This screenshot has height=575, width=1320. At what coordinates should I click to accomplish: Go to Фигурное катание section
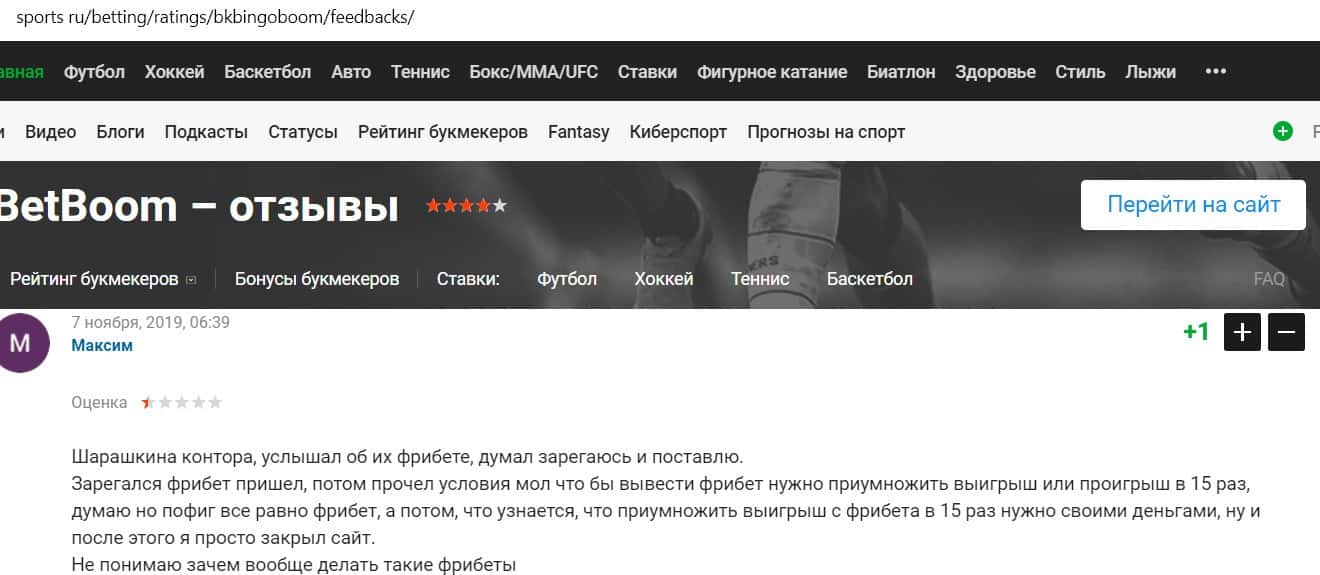tap(772, 72)
